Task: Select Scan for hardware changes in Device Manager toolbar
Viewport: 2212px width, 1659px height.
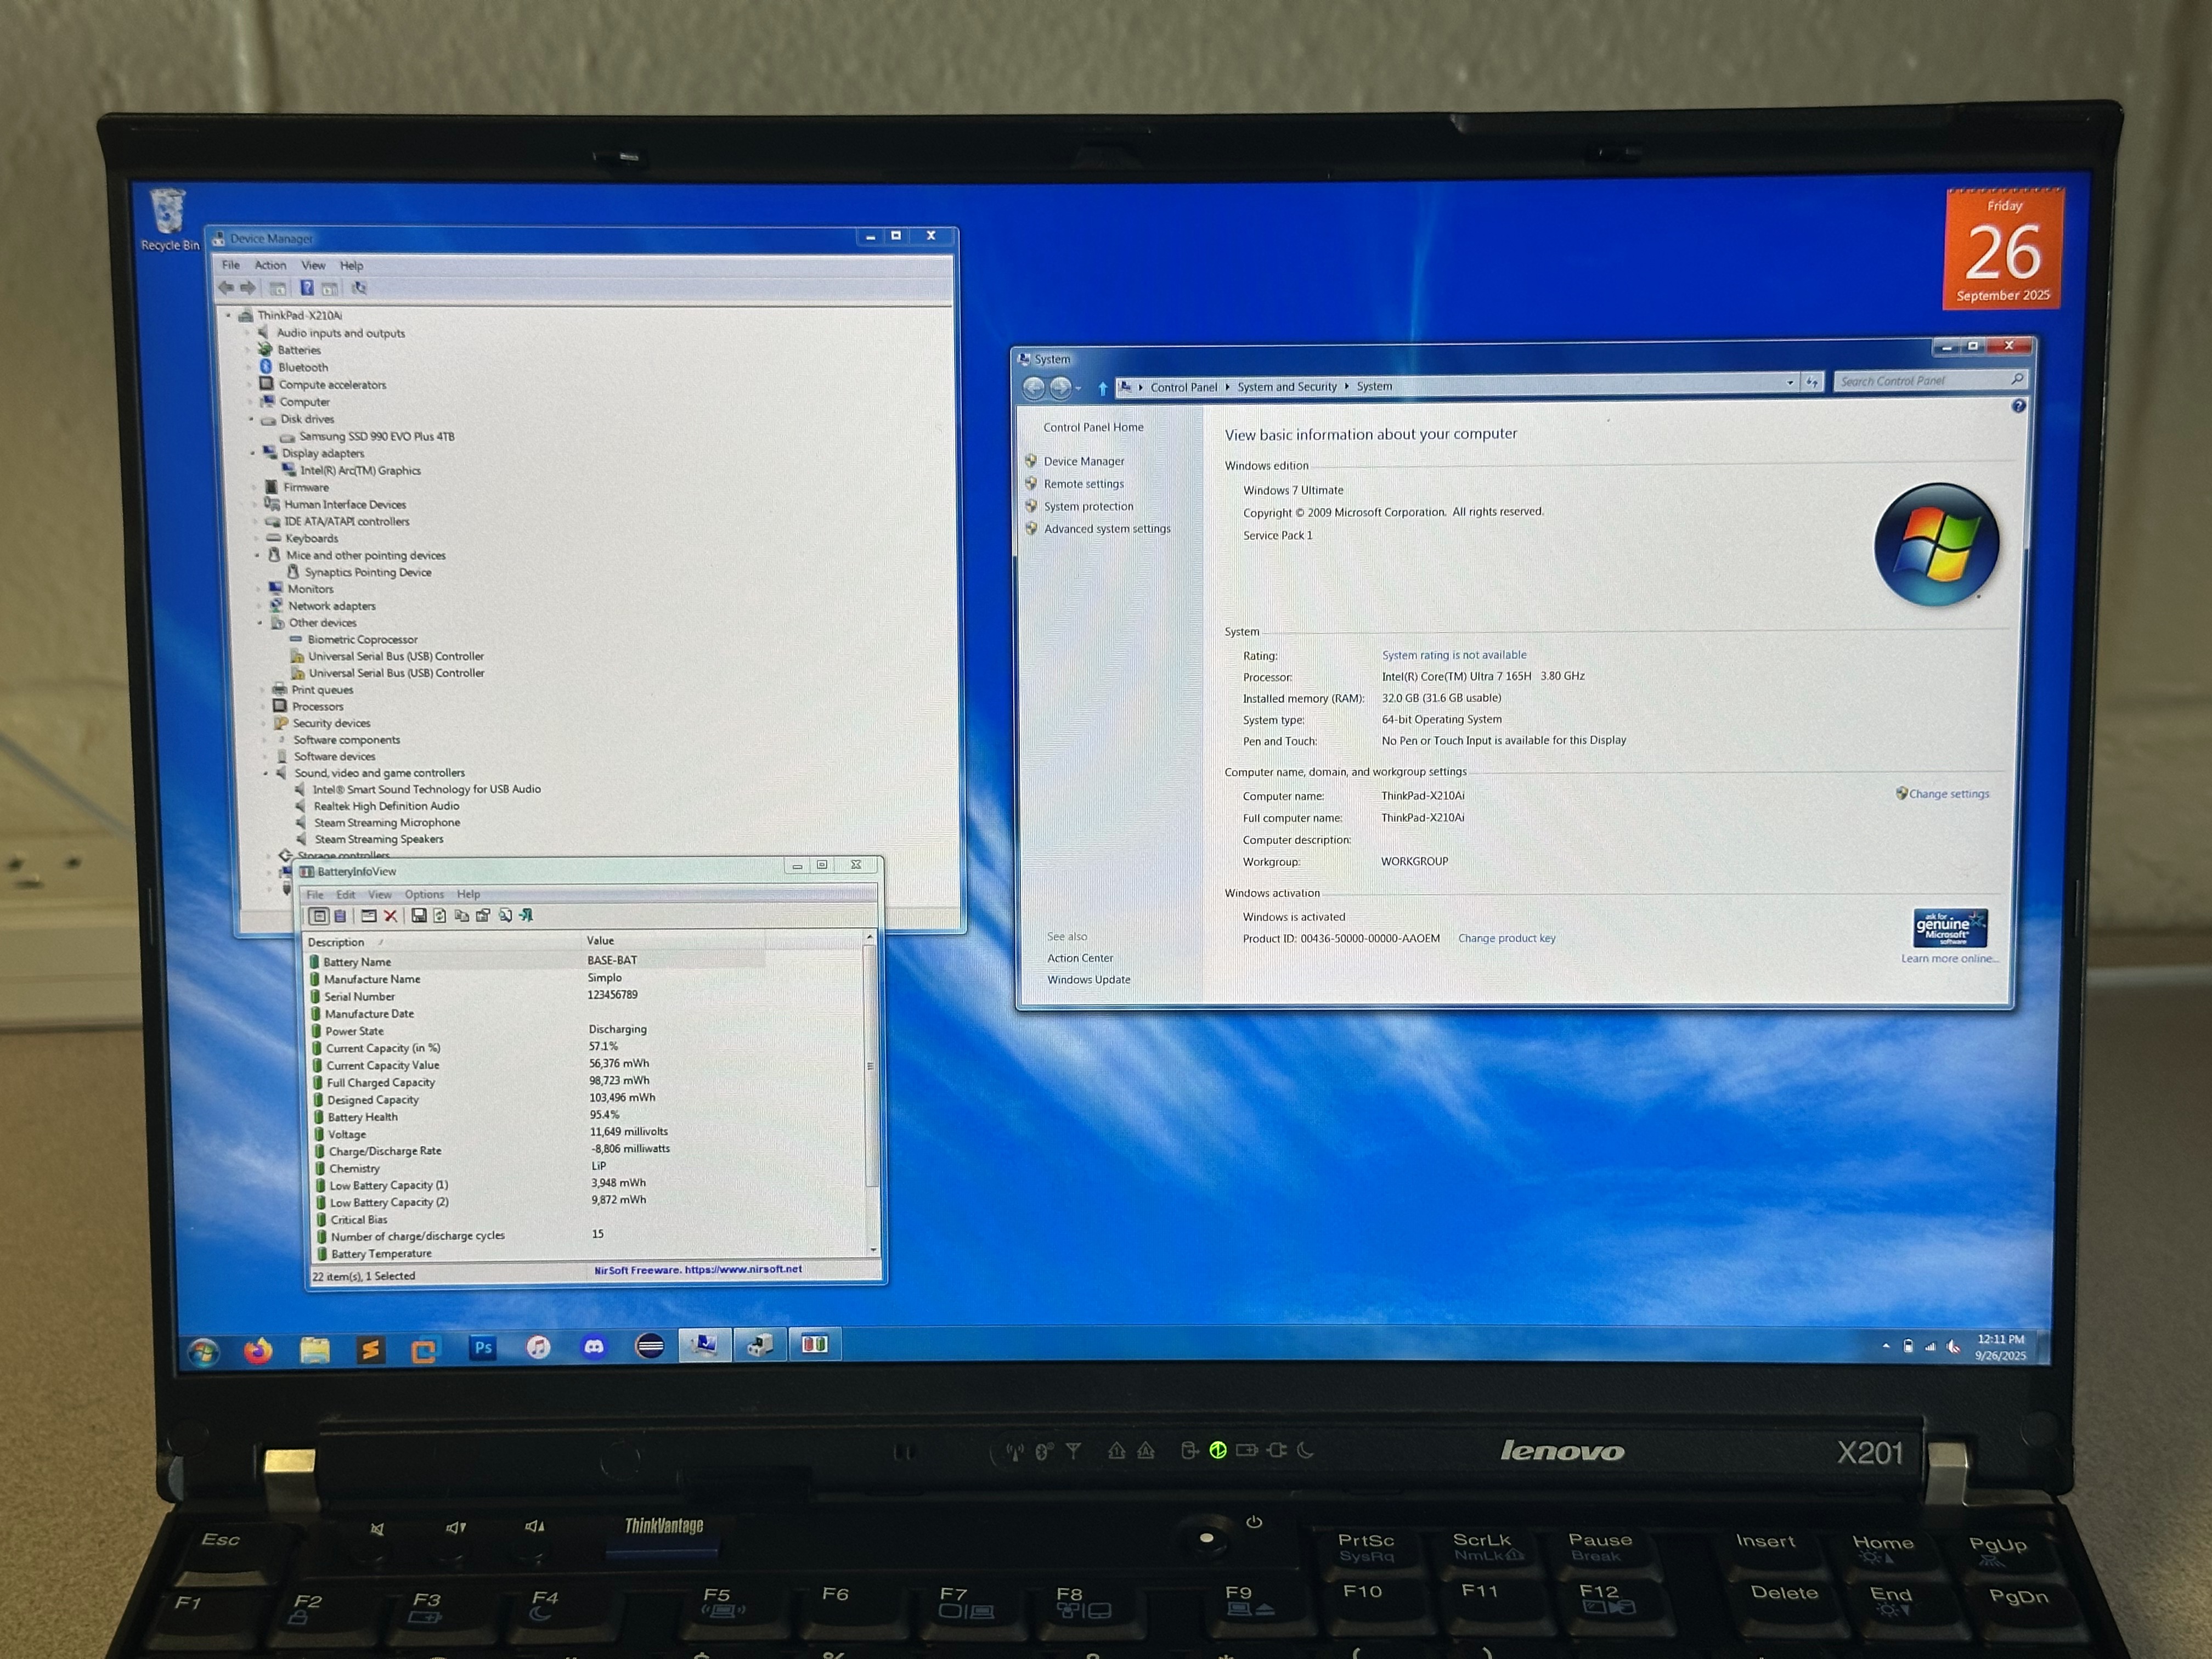Action: [x=360, y=288]
